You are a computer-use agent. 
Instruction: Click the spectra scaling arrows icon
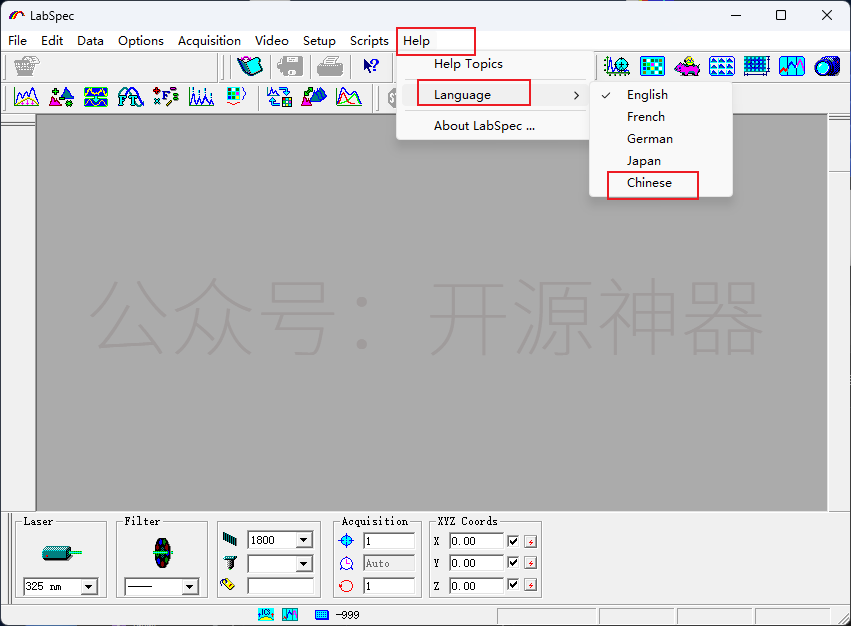[x=314, y=97]
